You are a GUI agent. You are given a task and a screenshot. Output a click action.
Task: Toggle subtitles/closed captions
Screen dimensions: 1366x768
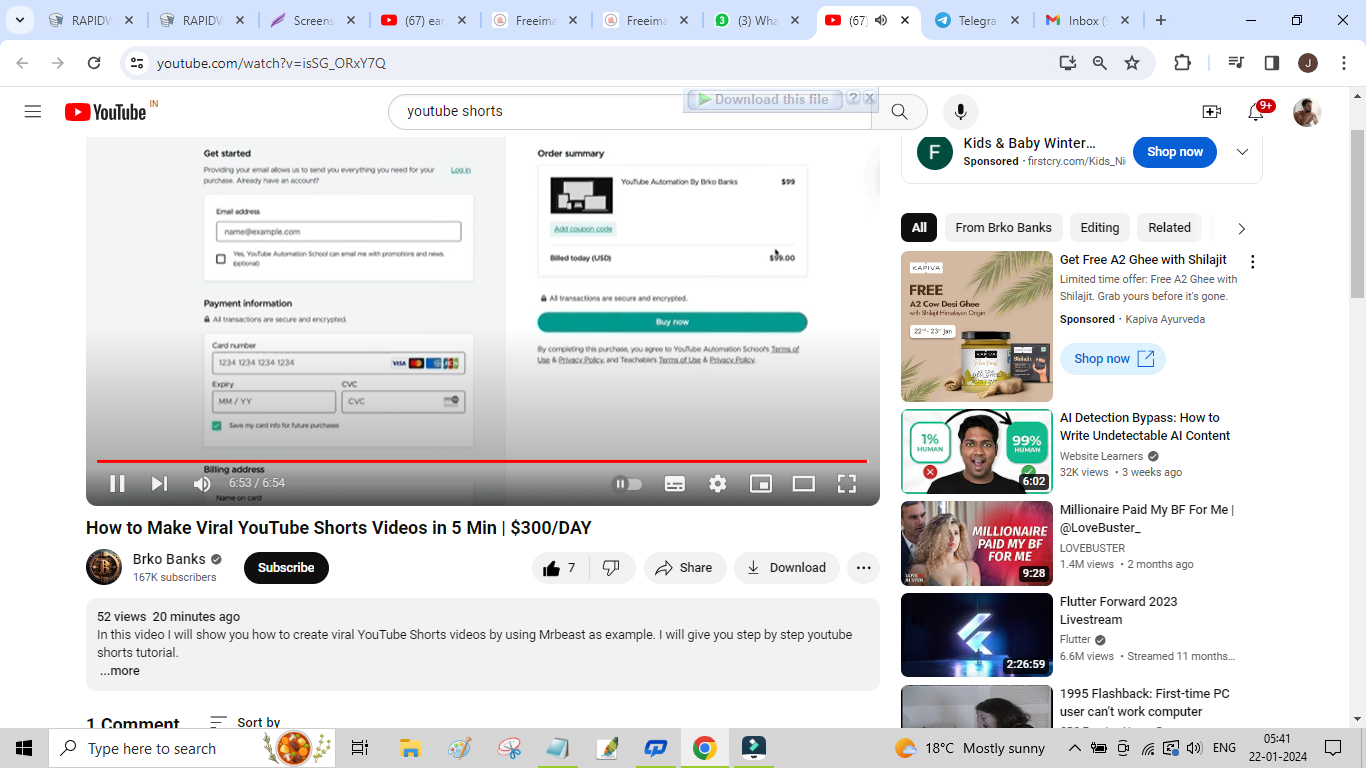click(675, 484)
